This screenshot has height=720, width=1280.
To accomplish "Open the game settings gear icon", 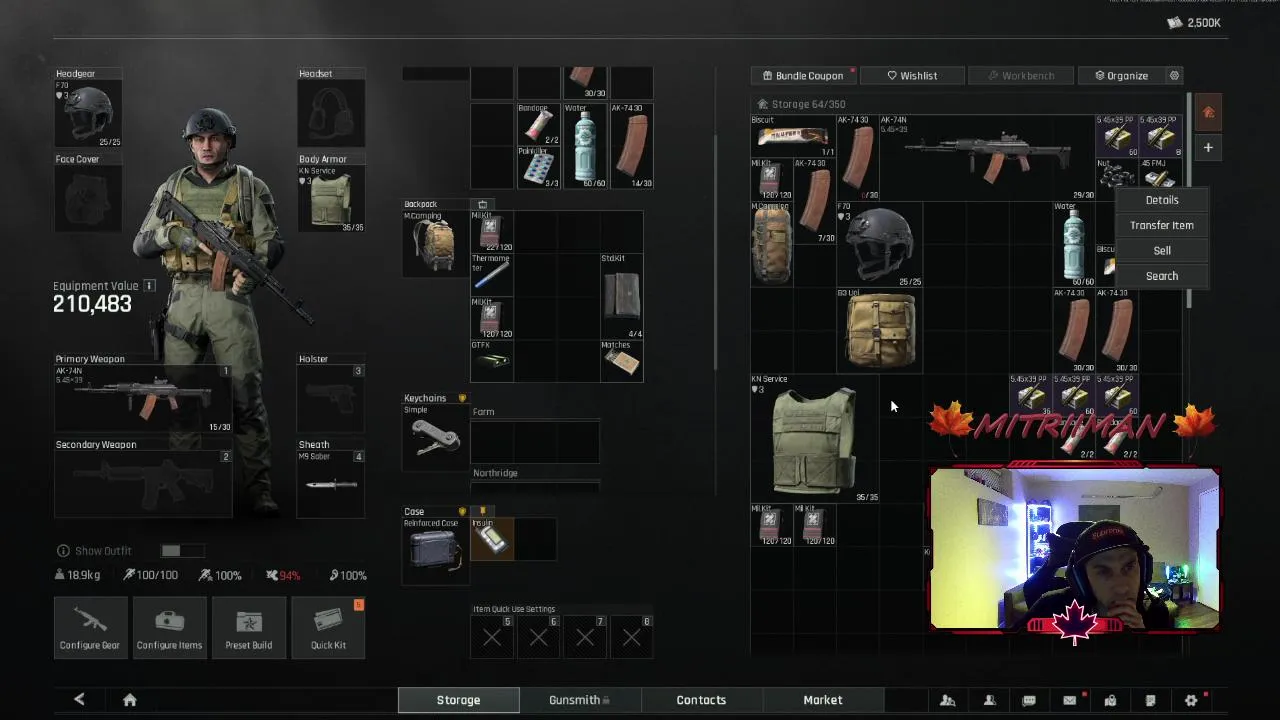I will [1191, 700].
